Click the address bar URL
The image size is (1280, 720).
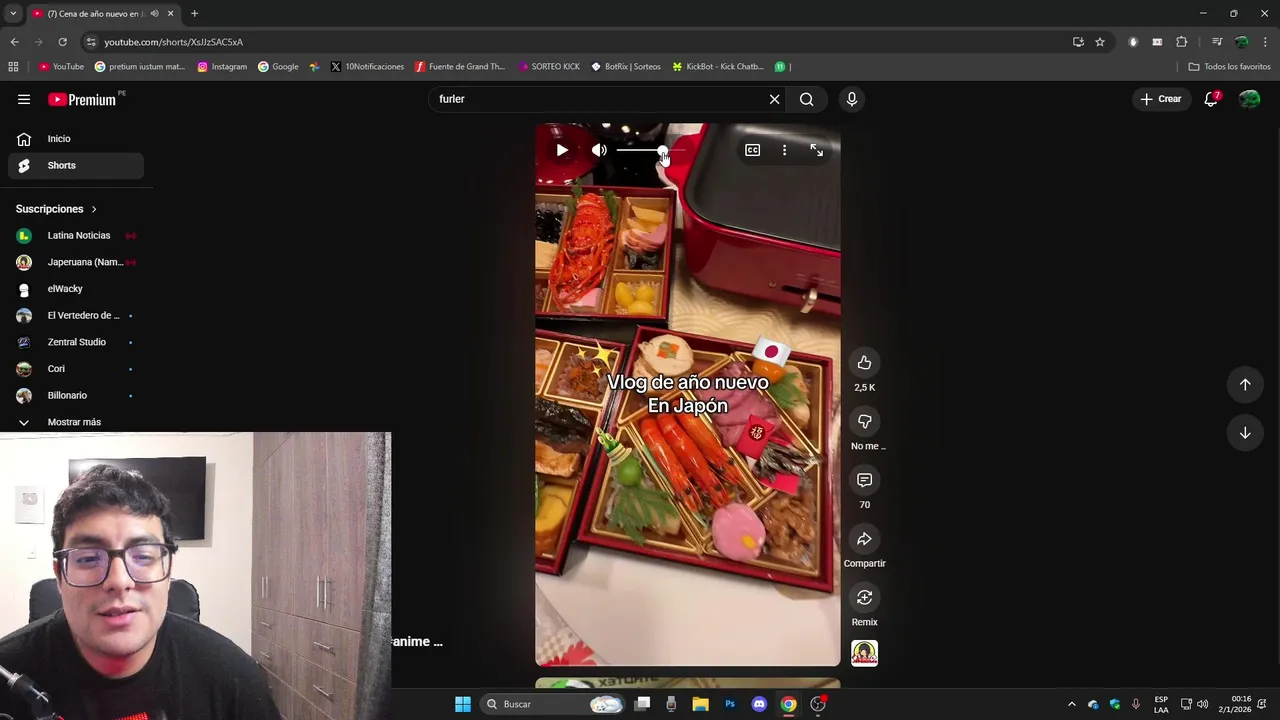174,42
